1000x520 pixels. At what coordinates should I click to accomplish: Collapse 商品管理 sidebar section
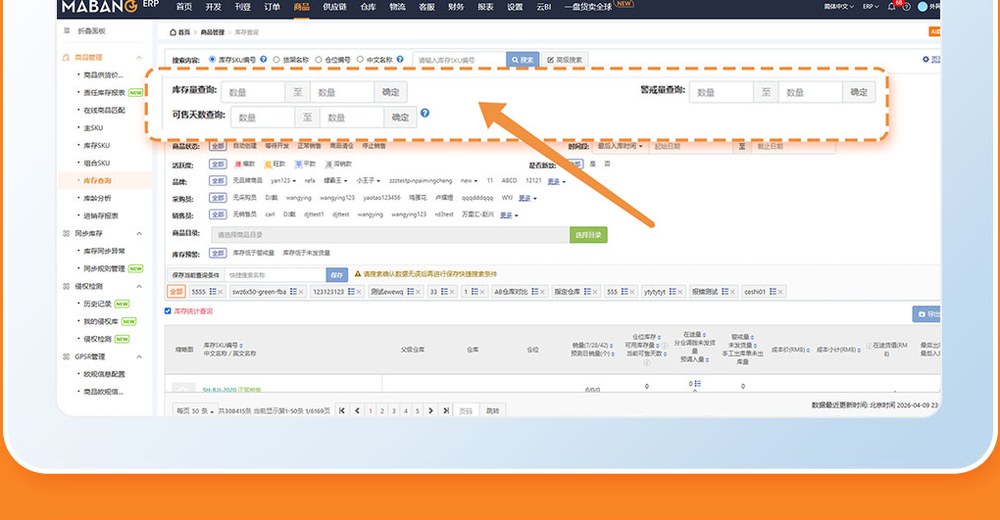[x=139, y=57]
